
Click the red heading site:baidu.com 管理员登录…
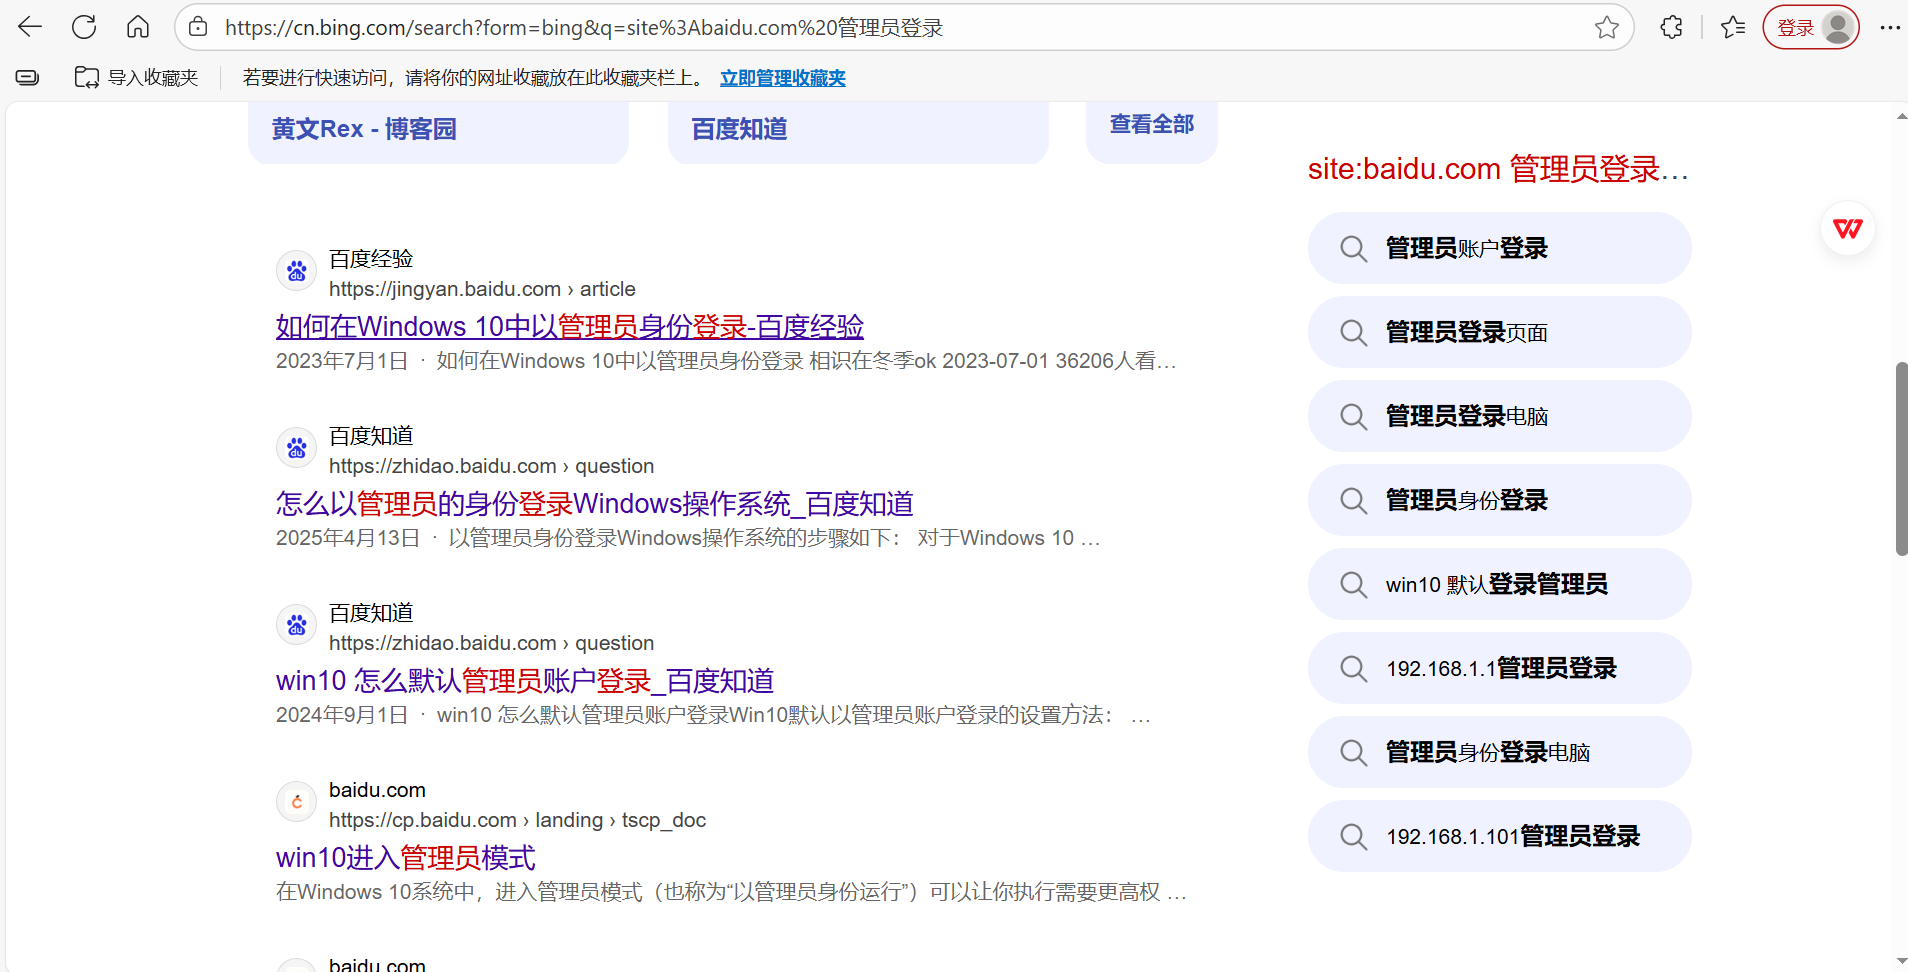[1498, 169]
